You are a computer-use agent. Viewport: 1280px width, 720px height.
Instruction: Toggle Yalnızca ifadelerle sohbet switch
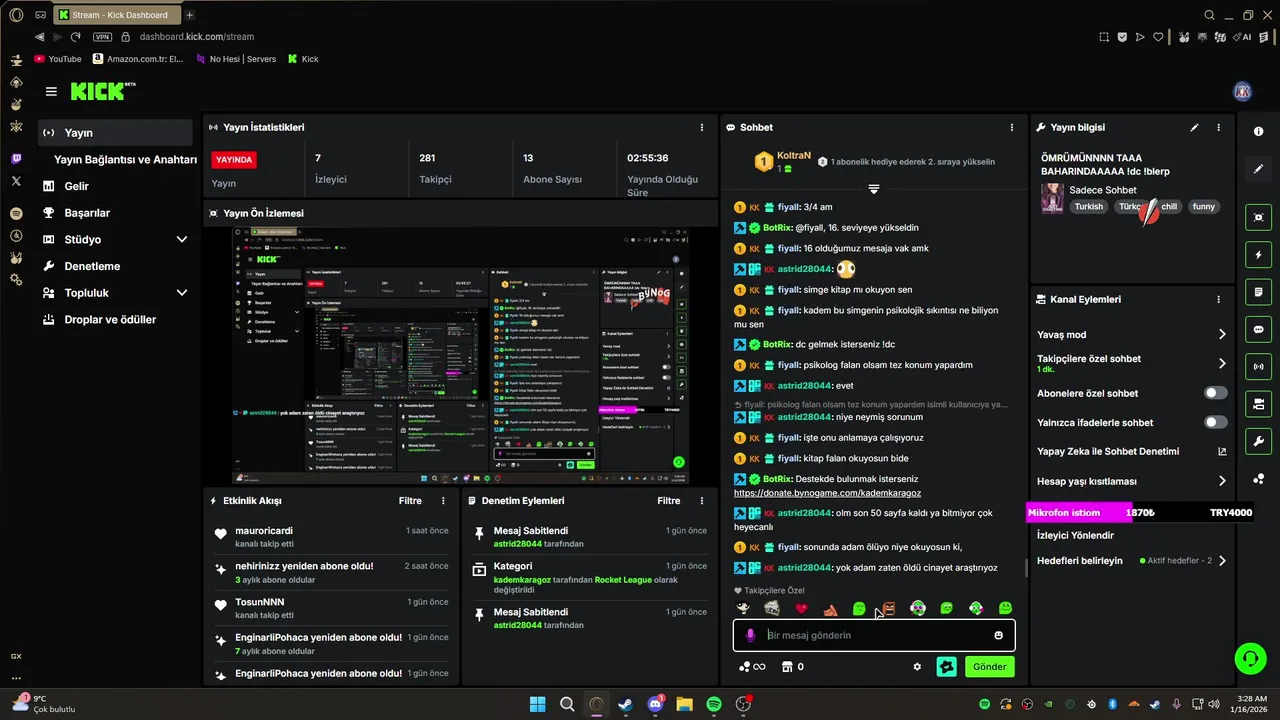(1215, 422)
